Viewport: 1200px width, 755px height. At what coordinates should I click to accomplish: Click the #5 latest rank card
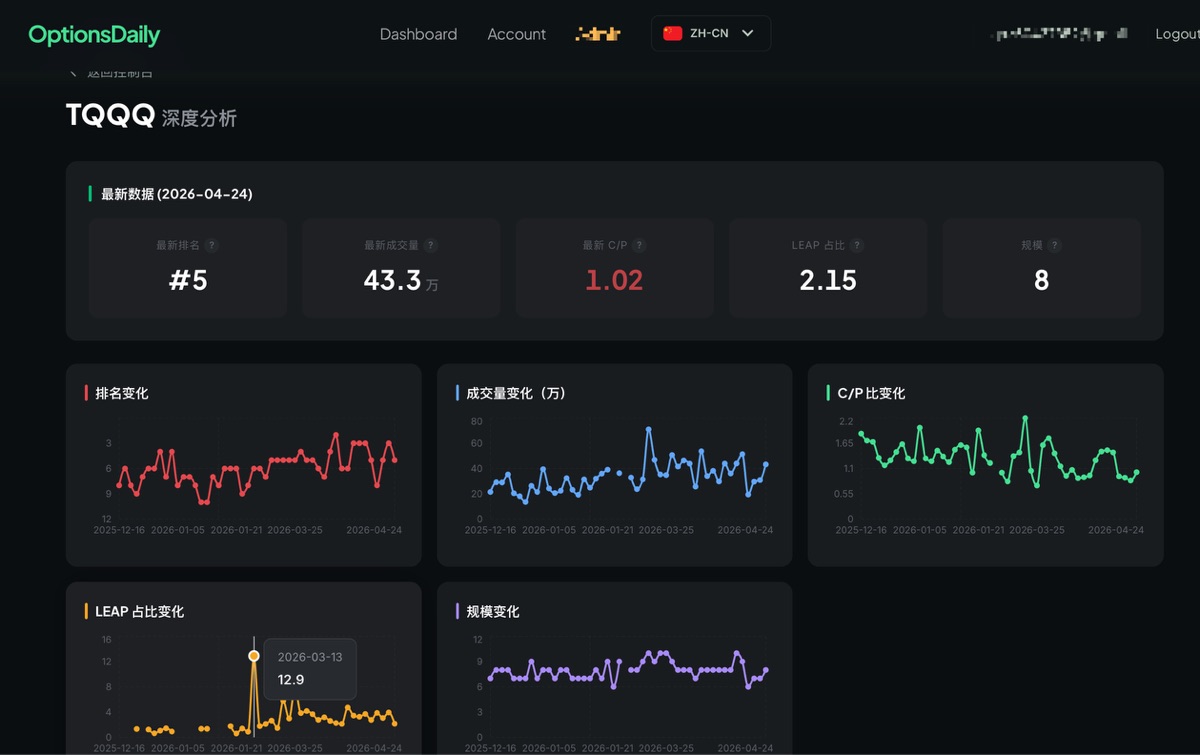(x=188, y=269)
